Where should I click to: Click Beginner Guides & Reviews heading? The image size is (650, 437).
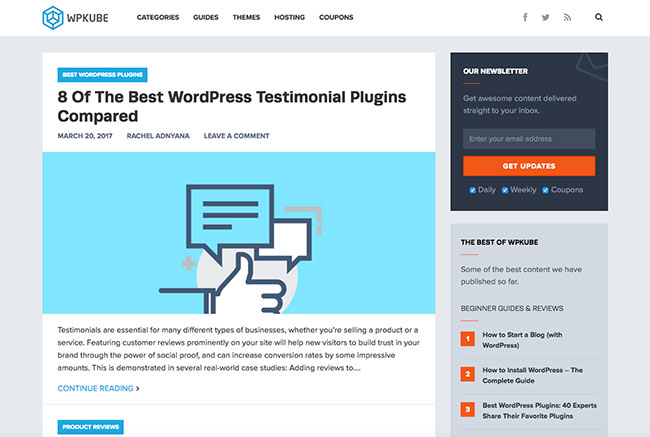512,308
